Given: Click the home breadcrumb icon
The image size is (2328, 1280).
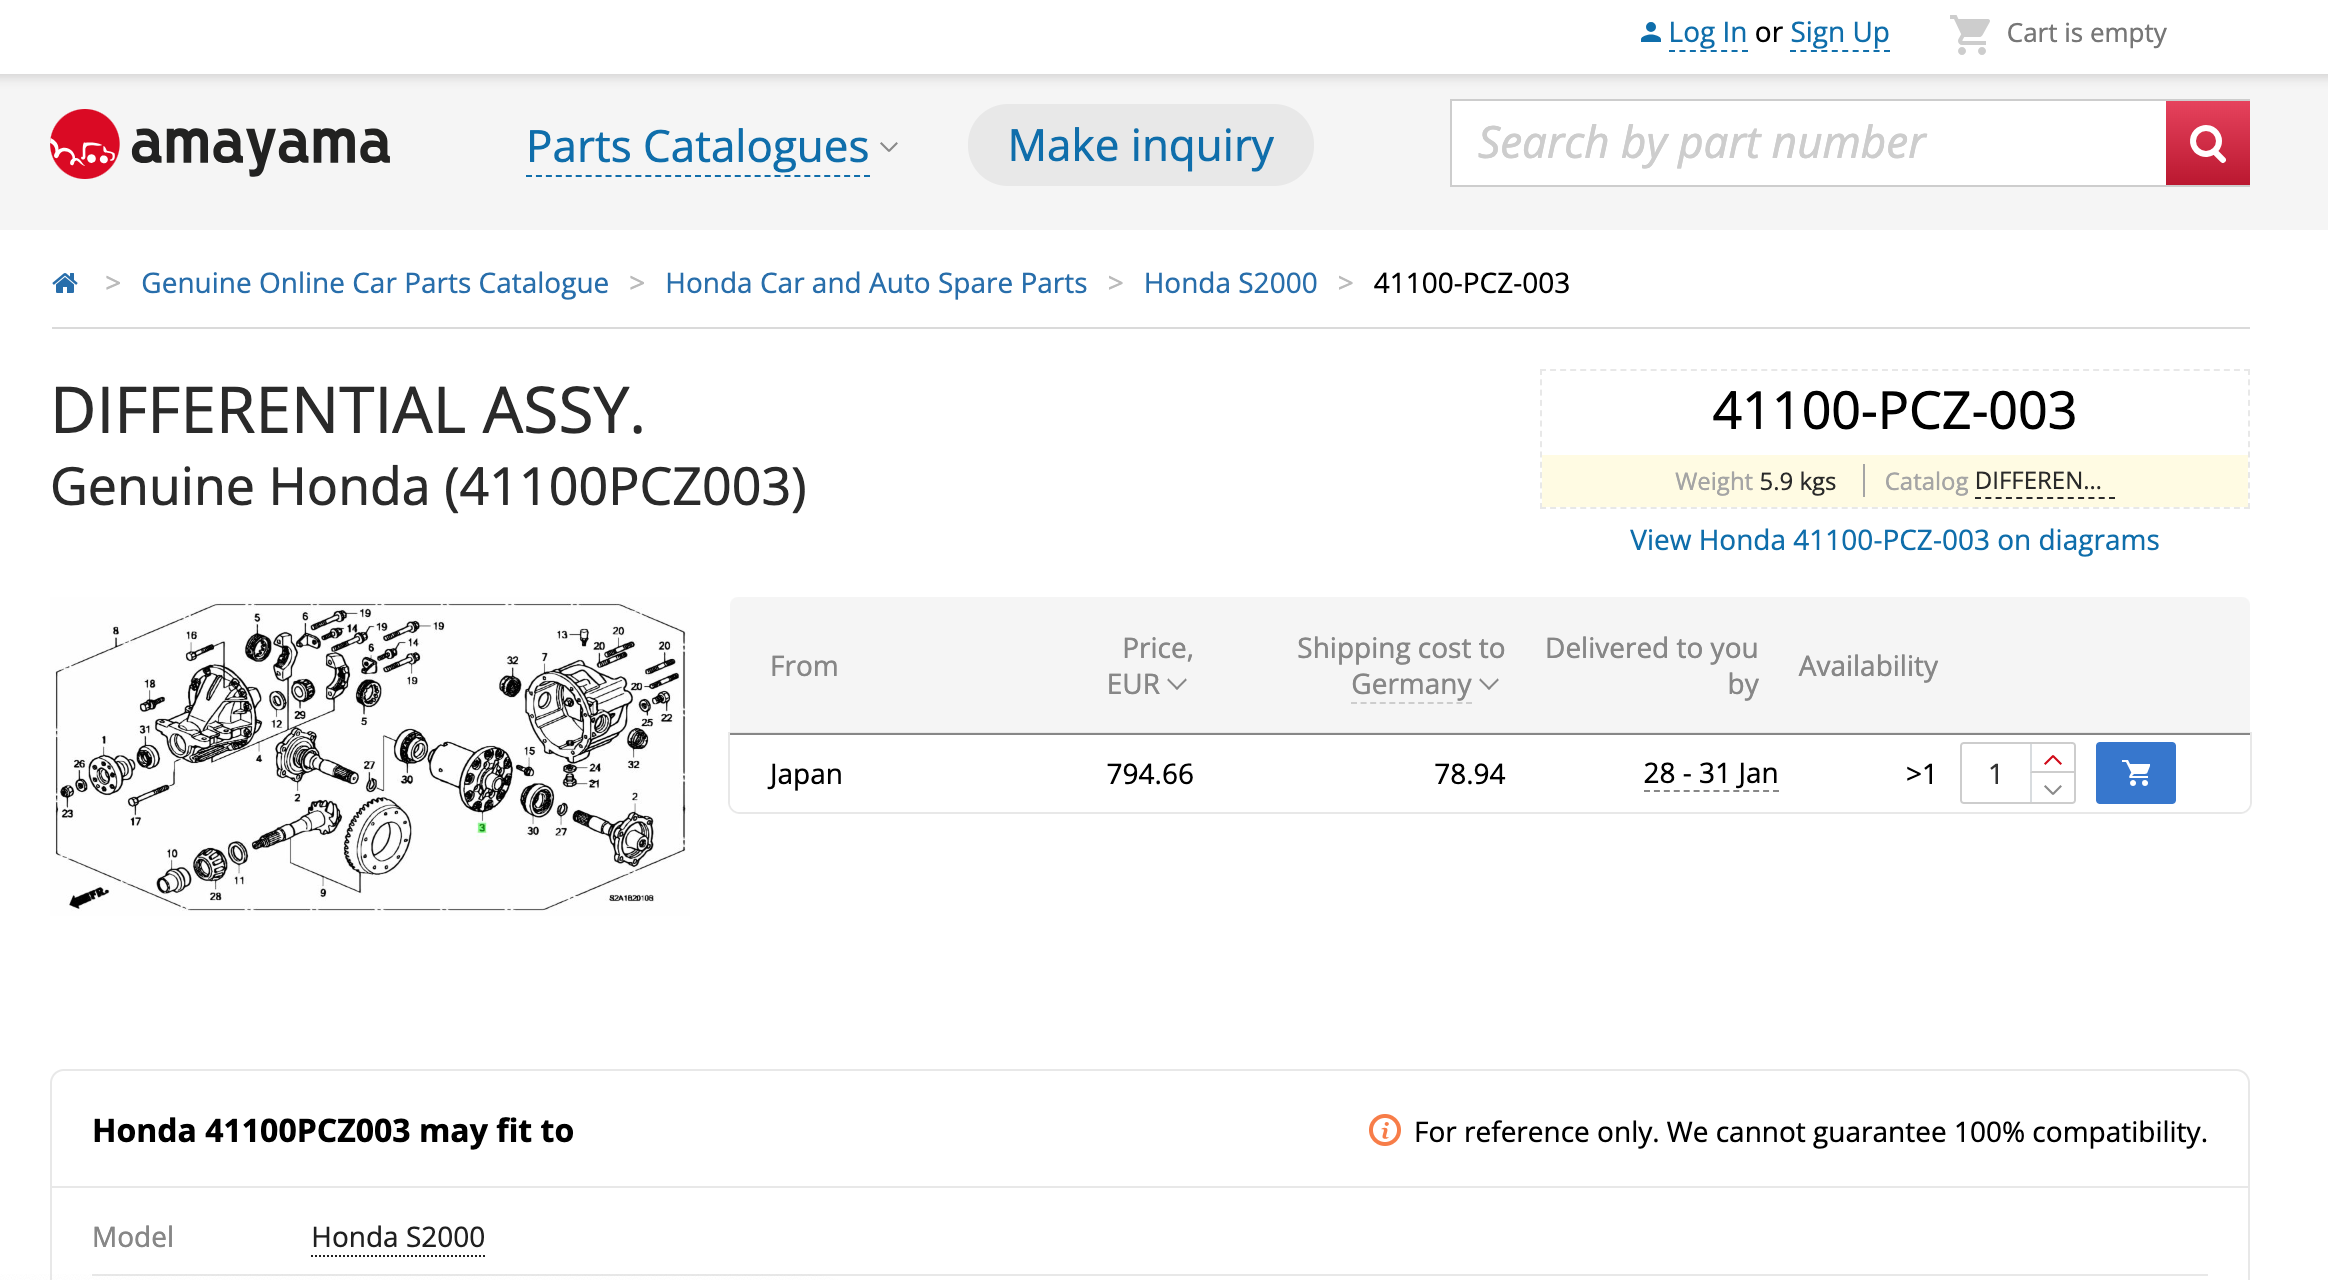Looking at the screenshot, I should (65, 283).
